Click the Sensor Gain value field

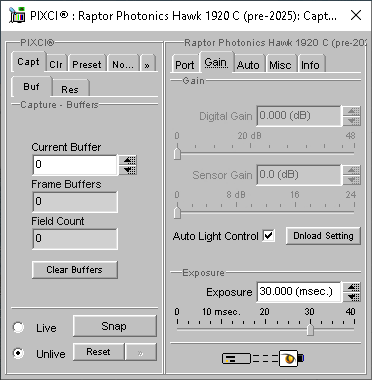click(x=299, y=175)
